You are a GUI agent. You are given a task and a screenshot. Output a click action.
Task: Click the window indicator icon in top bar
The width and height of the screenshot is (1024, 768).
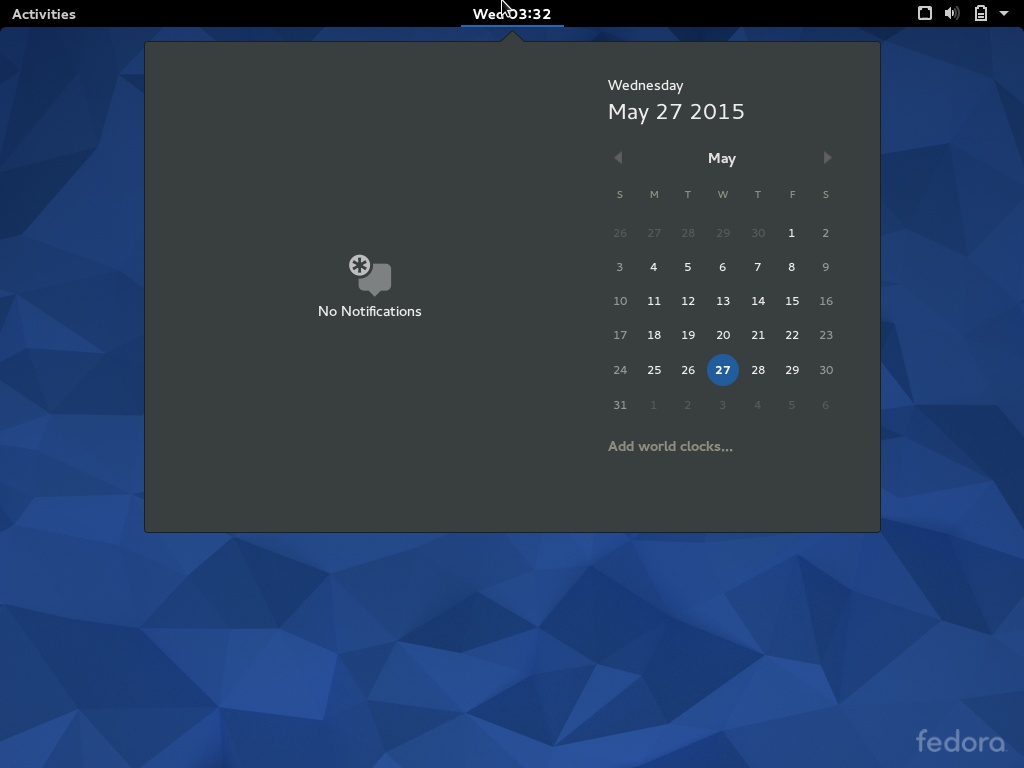pos(925,14)
